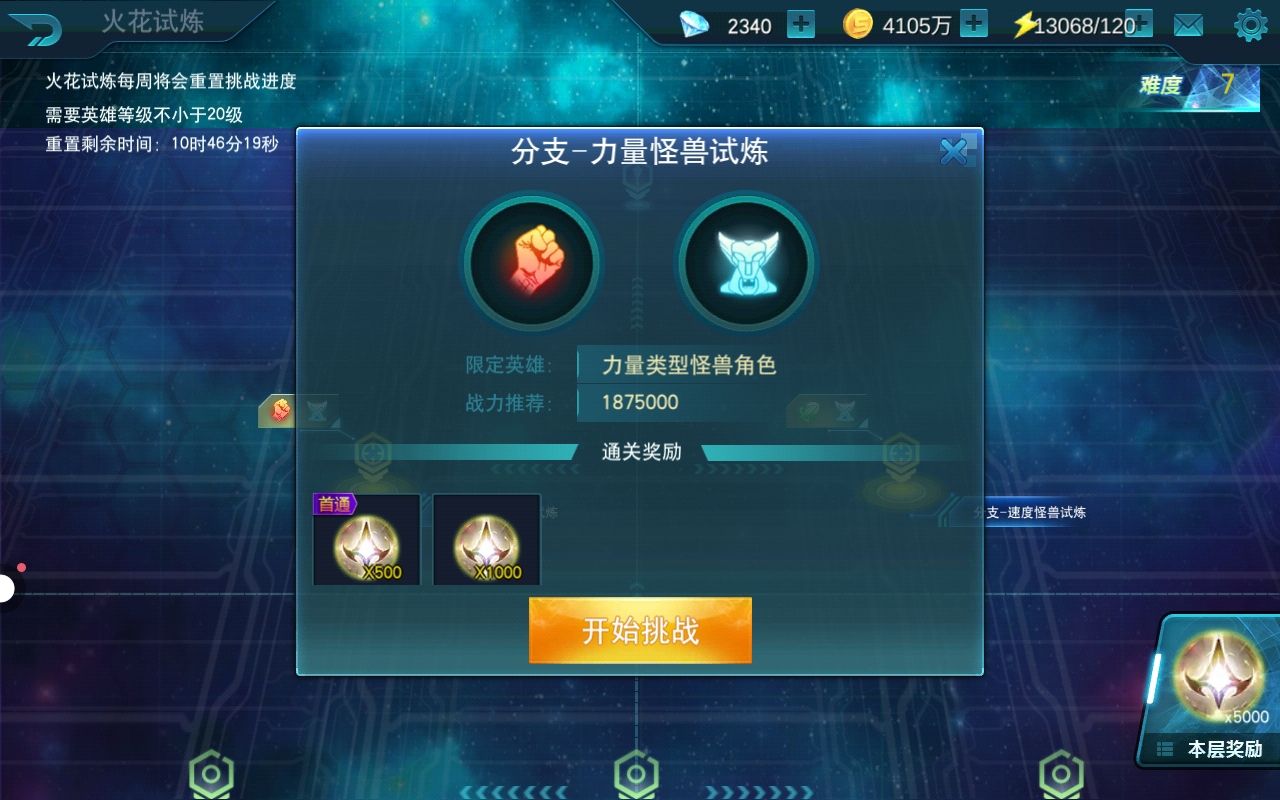This screenshot has height=800, width=1280.
Task: Open the settings gear icon
Action: point(1251,25)
